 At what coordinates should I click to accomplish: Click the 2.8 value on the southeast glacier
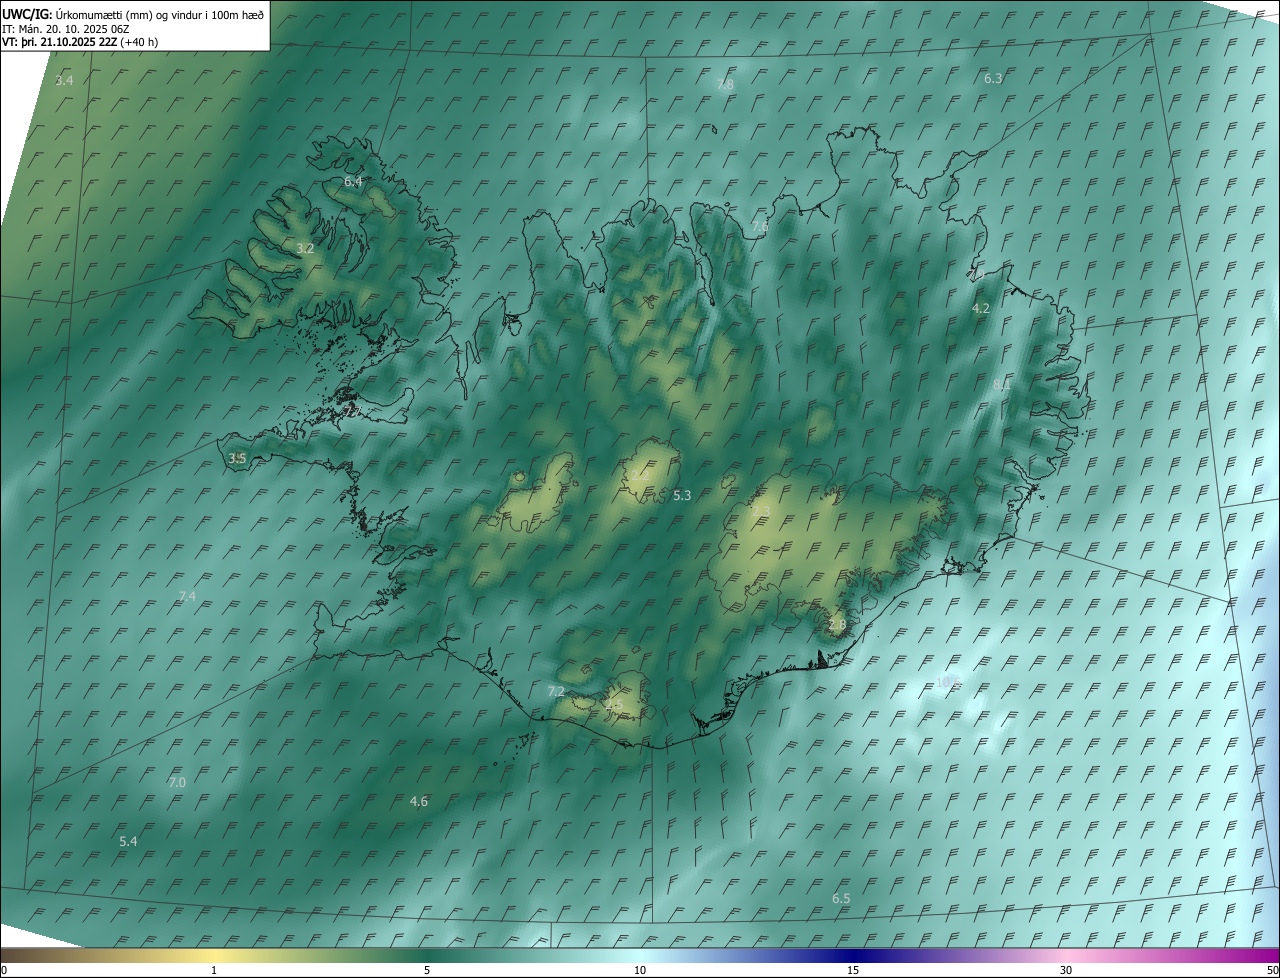[x=837, y=625]
